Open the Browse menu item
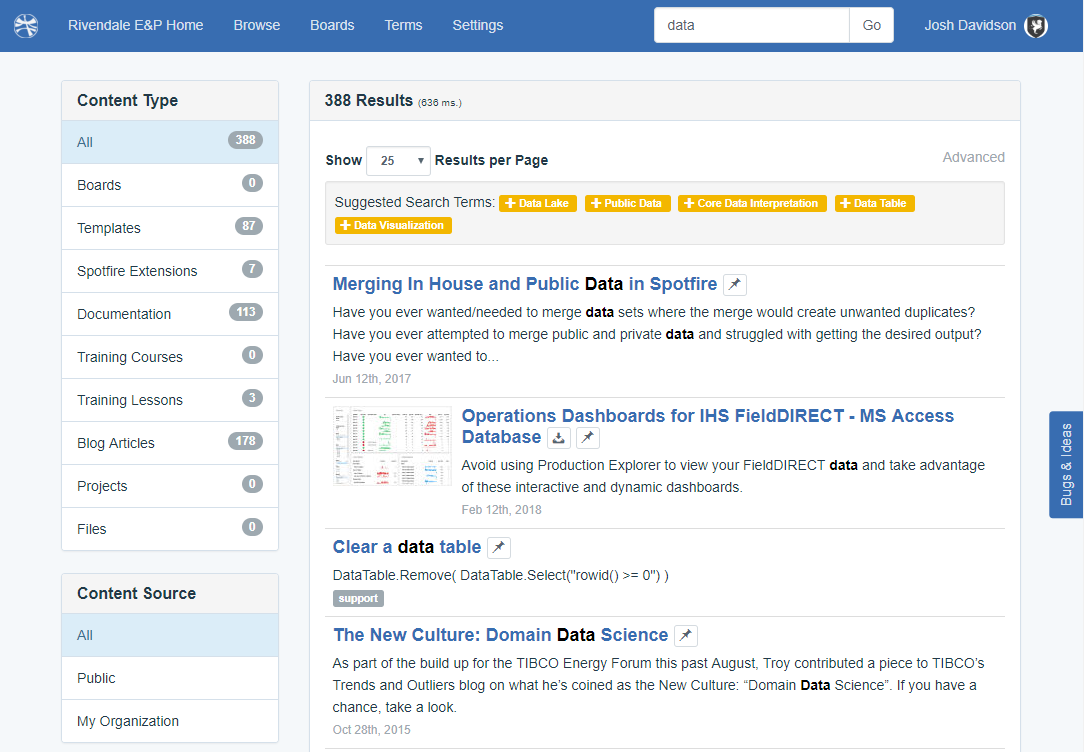 256,26
